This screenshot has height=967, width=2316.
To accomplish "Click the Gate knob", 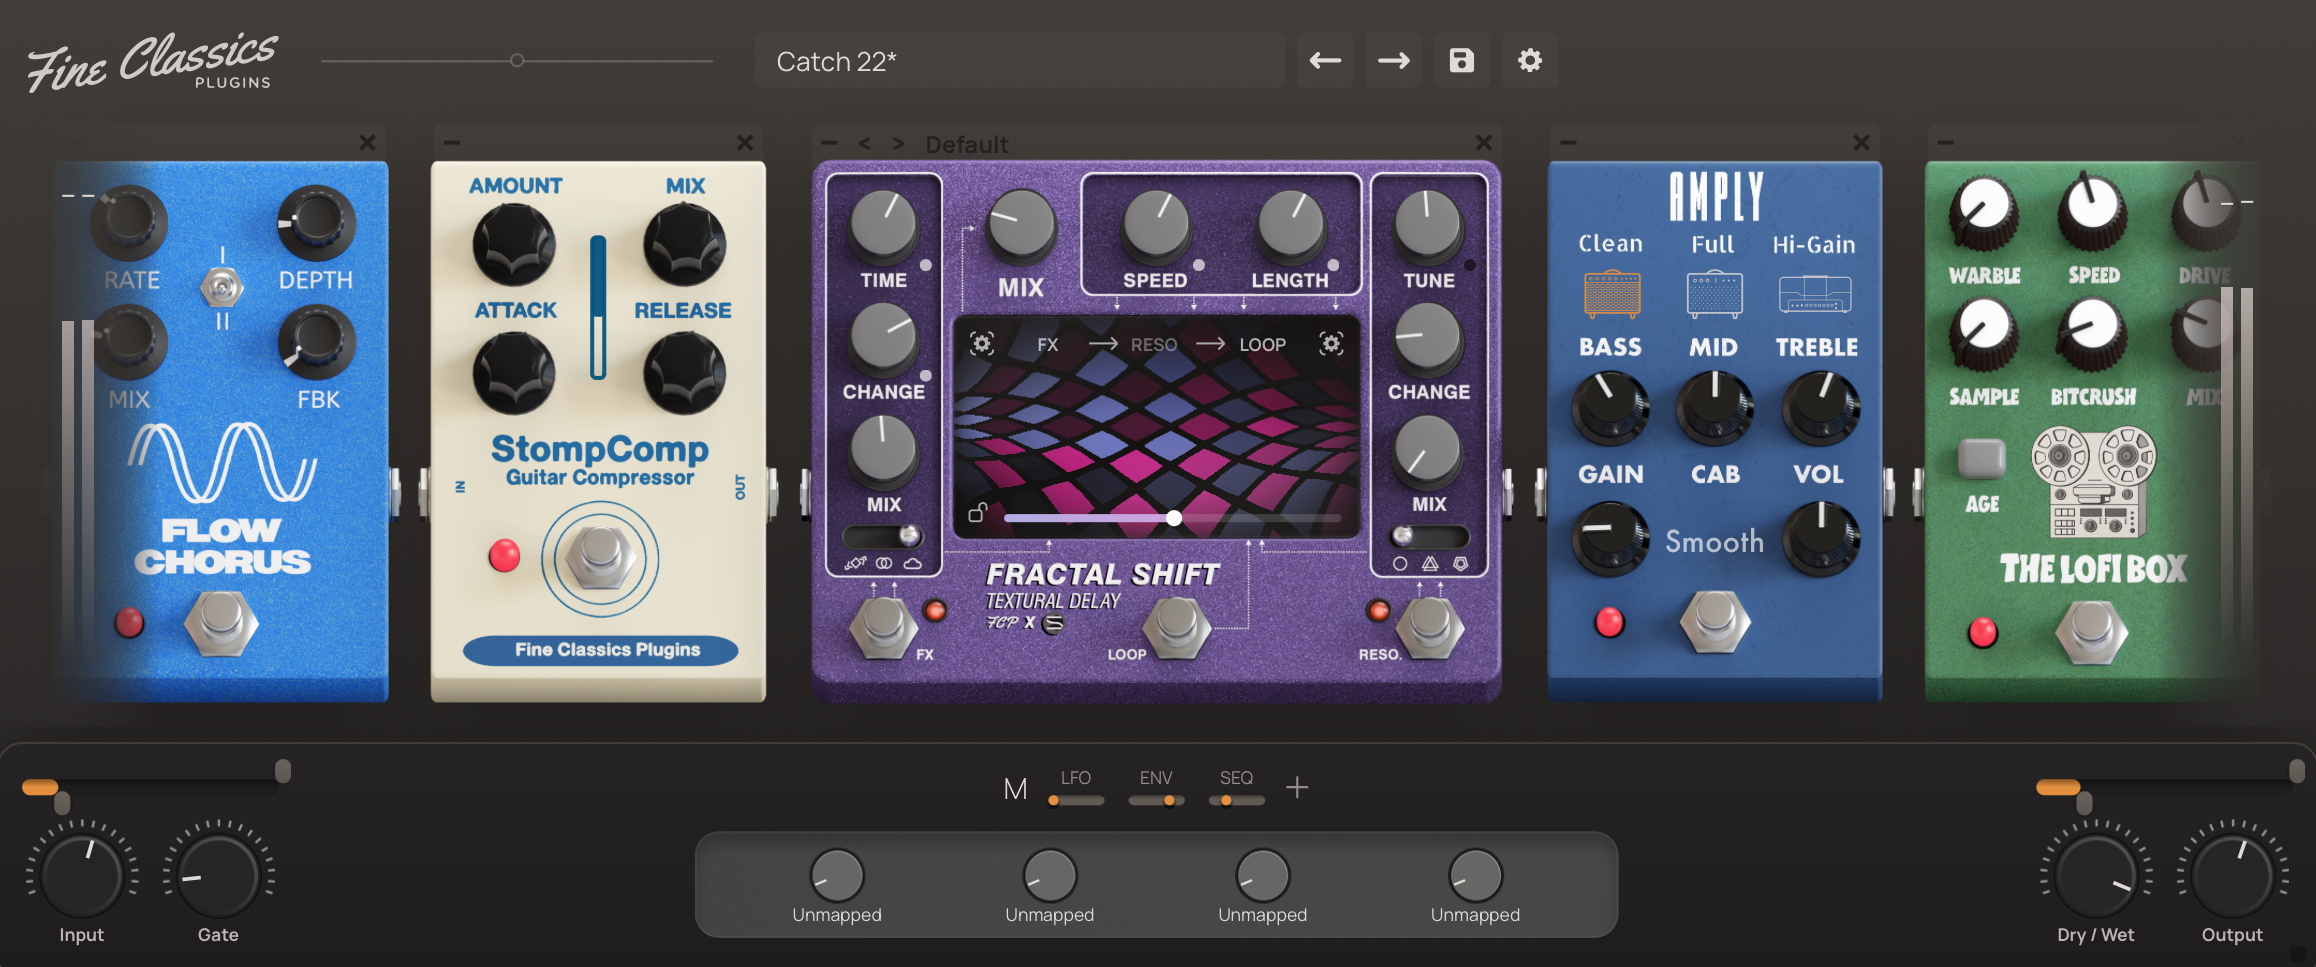I will [x=218, y=876].
